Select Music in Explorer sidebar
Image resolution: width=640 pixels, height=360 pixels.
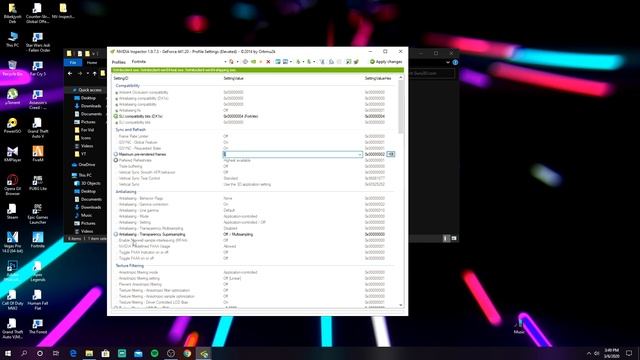[x=83, y=215]
